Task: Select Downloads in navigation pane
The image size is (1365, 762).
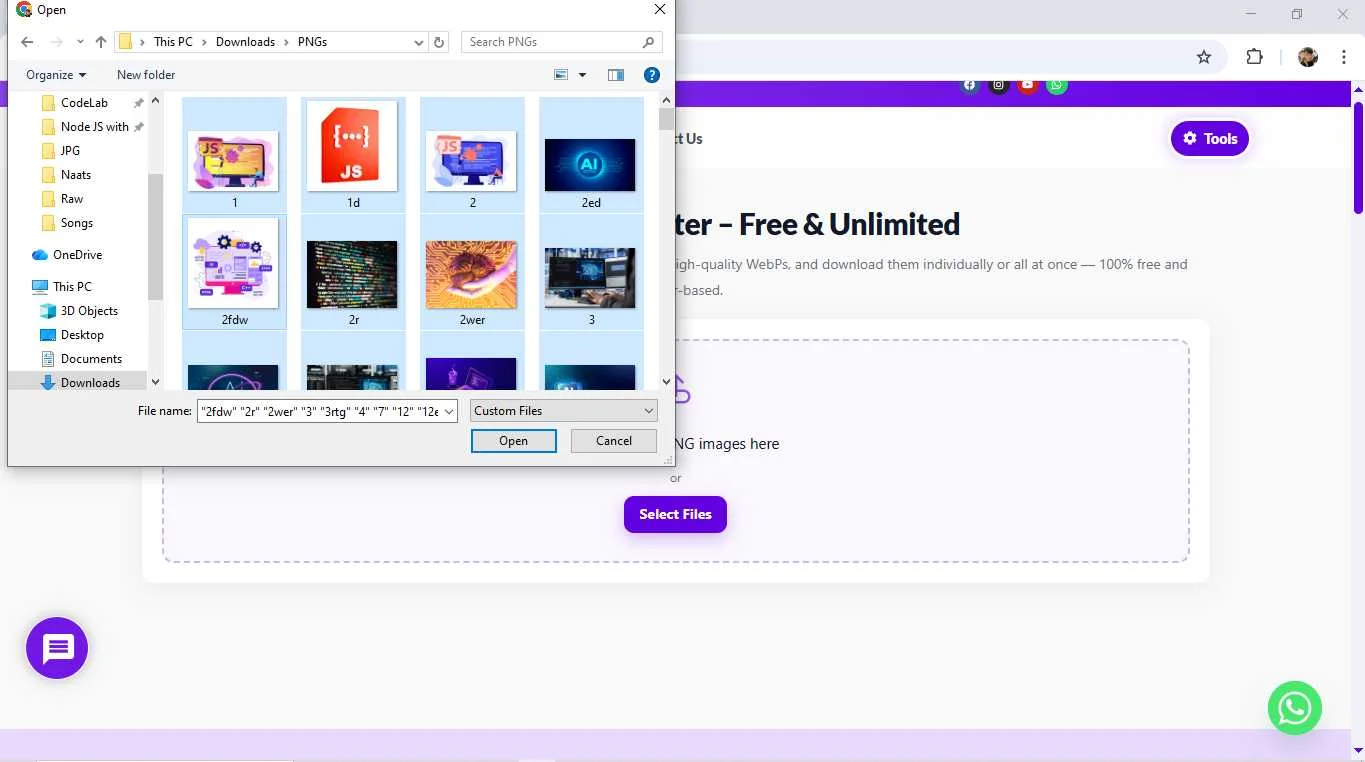Action: 90,382
